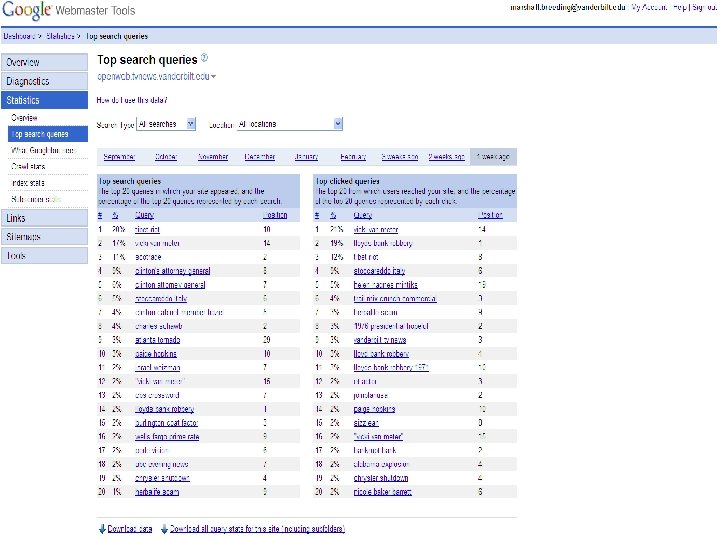720x540 pixels.
Task: Switch to December time period
Action: (x=260, y=157)
